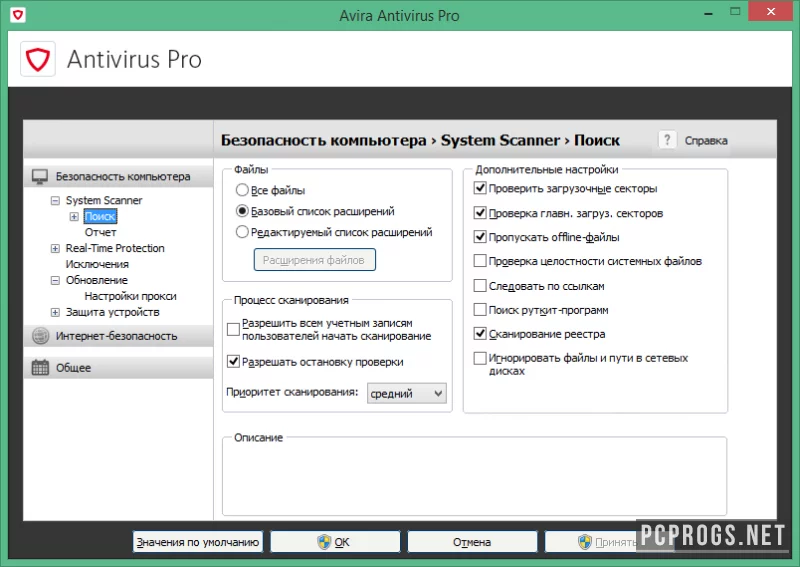The width and height of the screenshot is (800, 567).
Task: Enable Следовать по ссылкам checkbox
Action: click(x=480, y=285)
